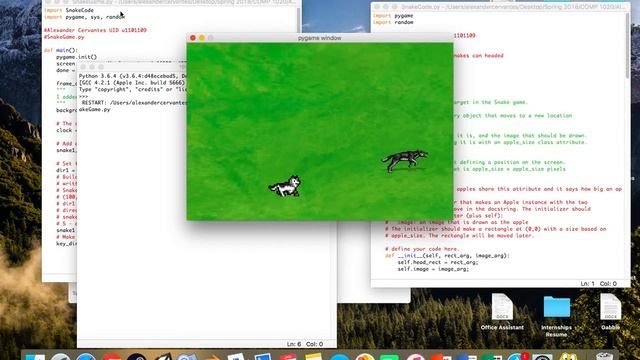Click the 'Python 3.6.4' version line in Shell
This screenshot has width=640, height=360.
tap(133, 76)
